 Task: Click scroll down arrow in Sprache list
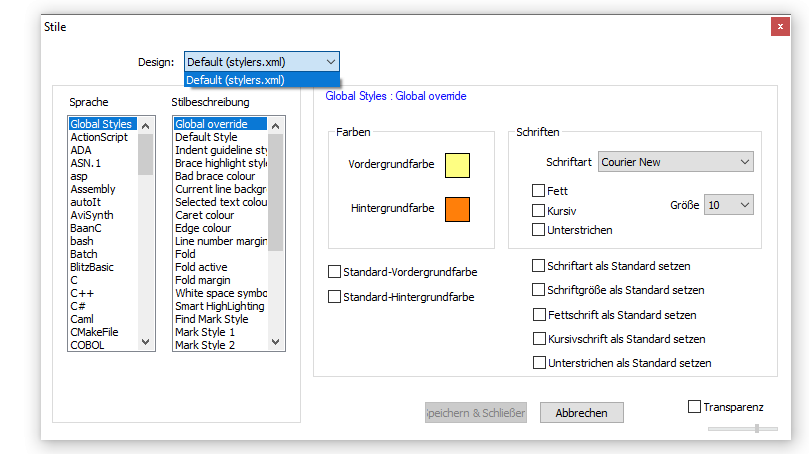point(145,342)
